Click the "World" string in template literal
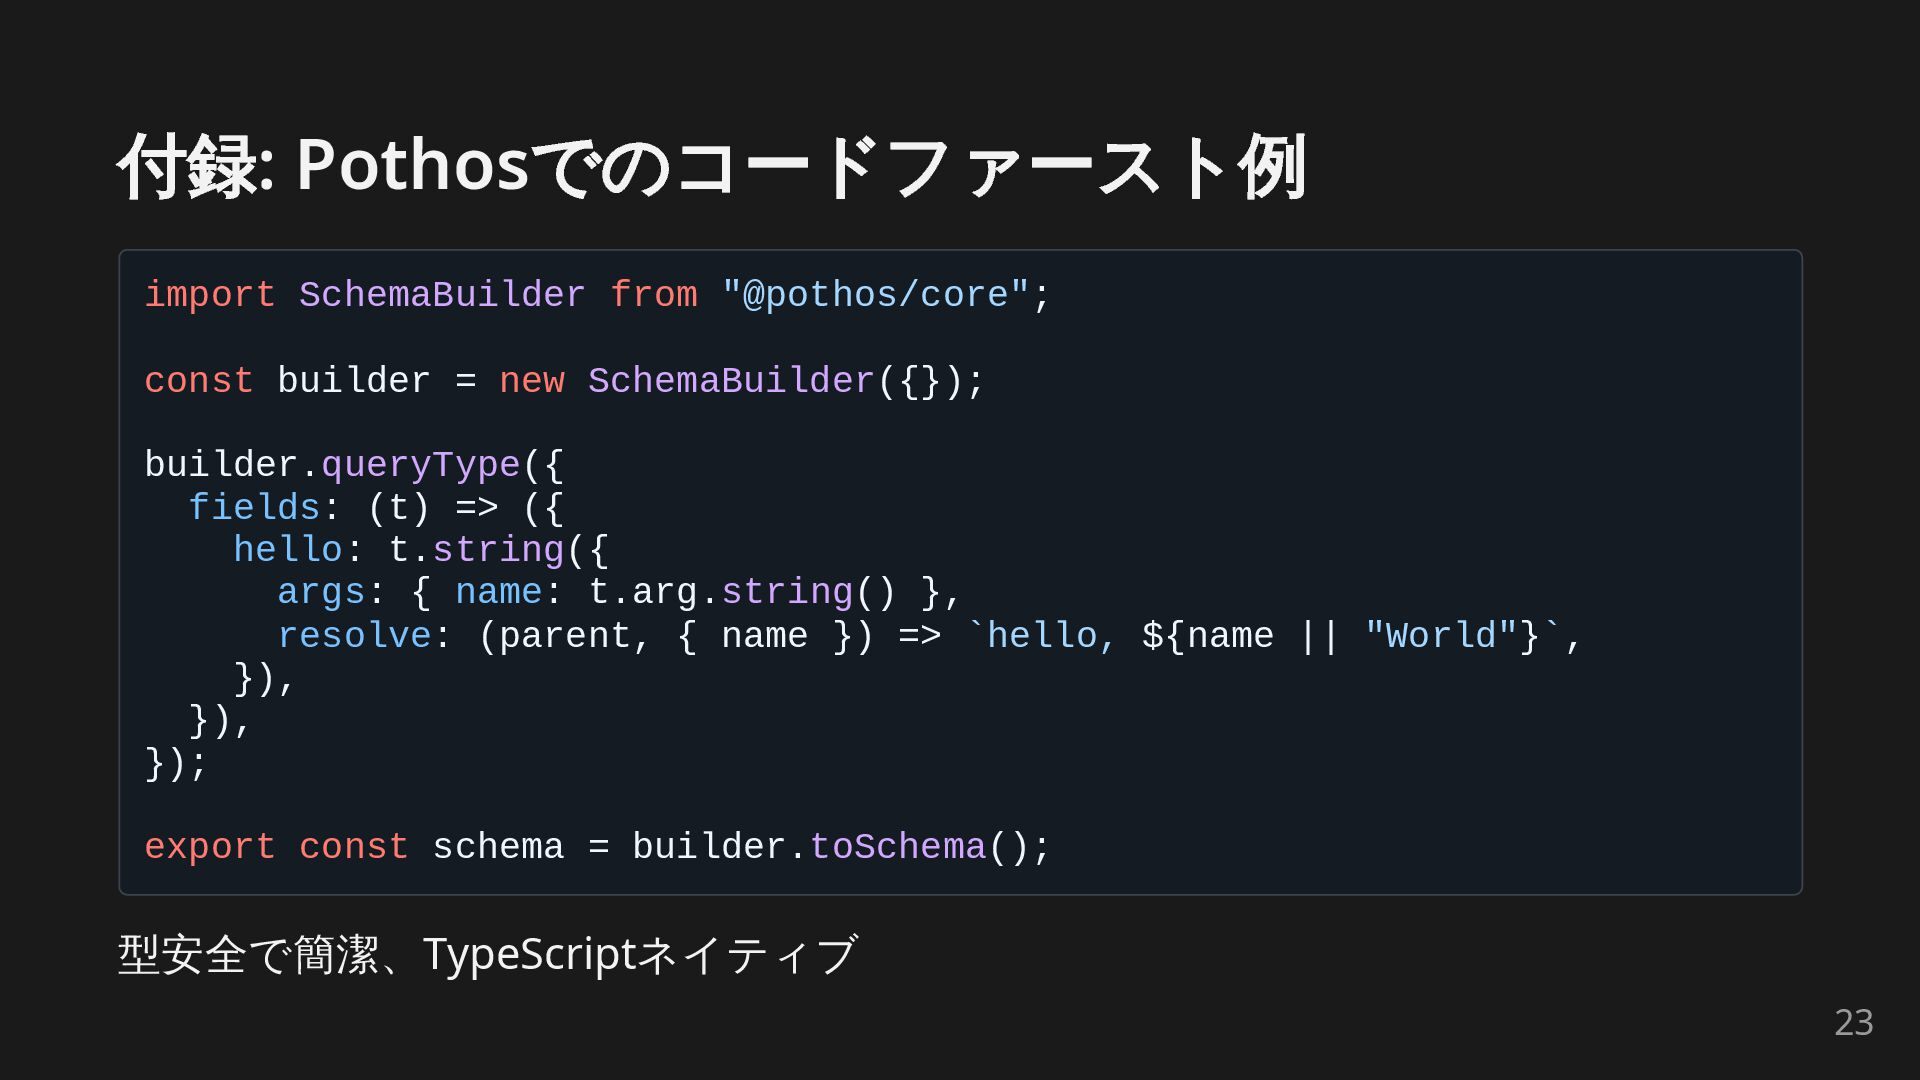1920x1080 pixels. tap(1441, 636)
